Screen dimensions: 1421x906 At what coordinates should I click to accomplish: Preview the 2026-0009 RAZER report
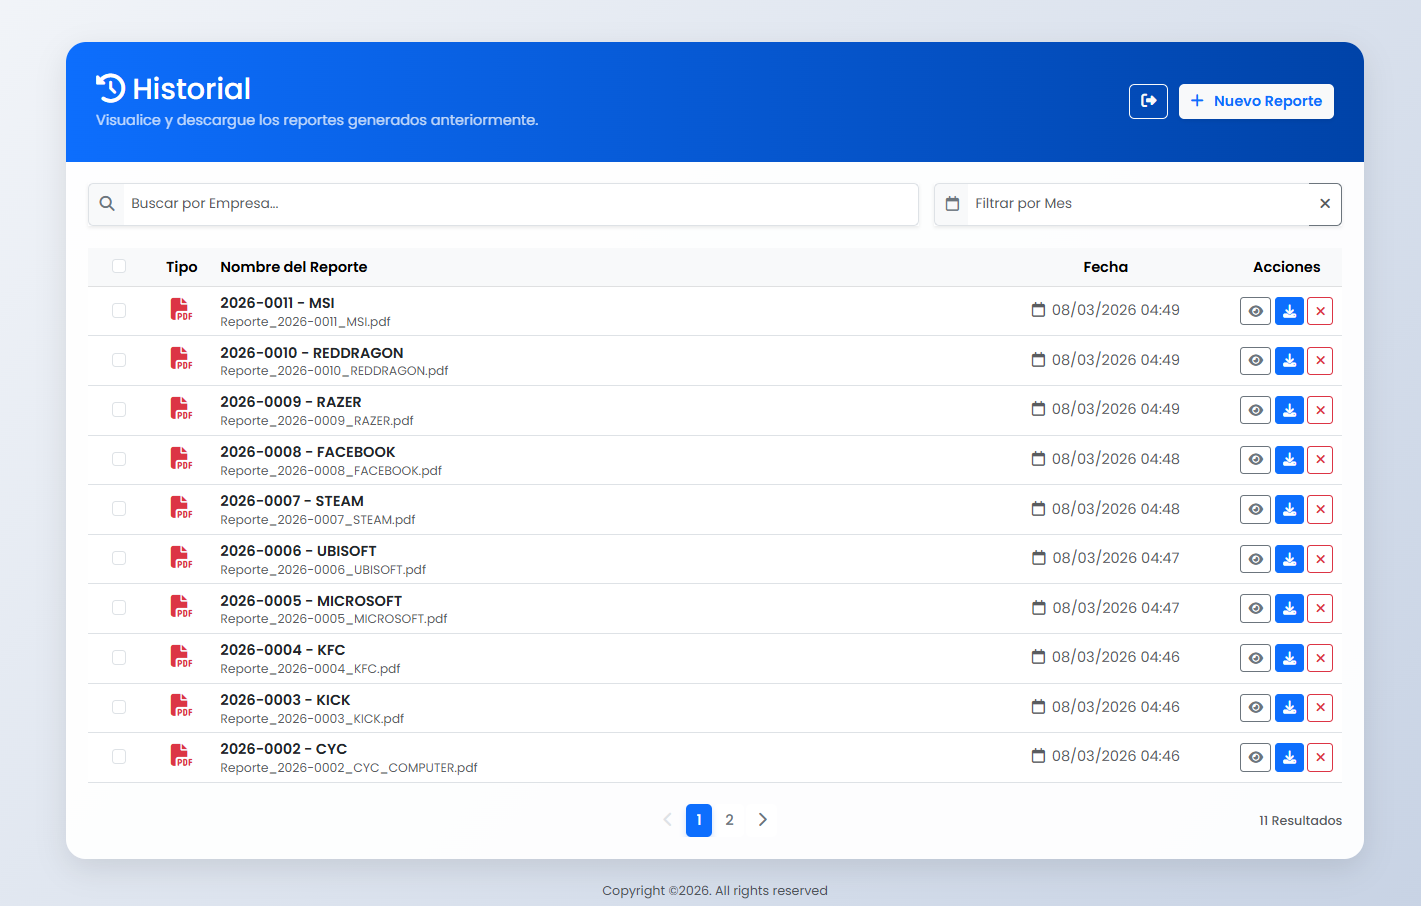[x=1255, y=410]
